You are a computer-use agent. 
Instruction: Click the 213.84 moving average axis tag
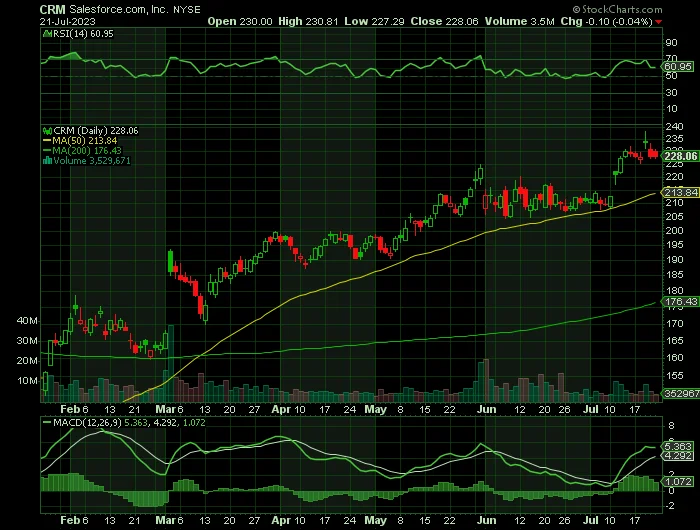point(679,192)
